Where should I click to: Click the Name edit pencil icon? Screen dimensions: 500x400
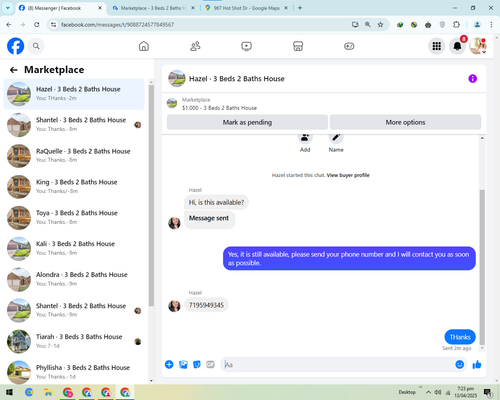pos(336,137)
